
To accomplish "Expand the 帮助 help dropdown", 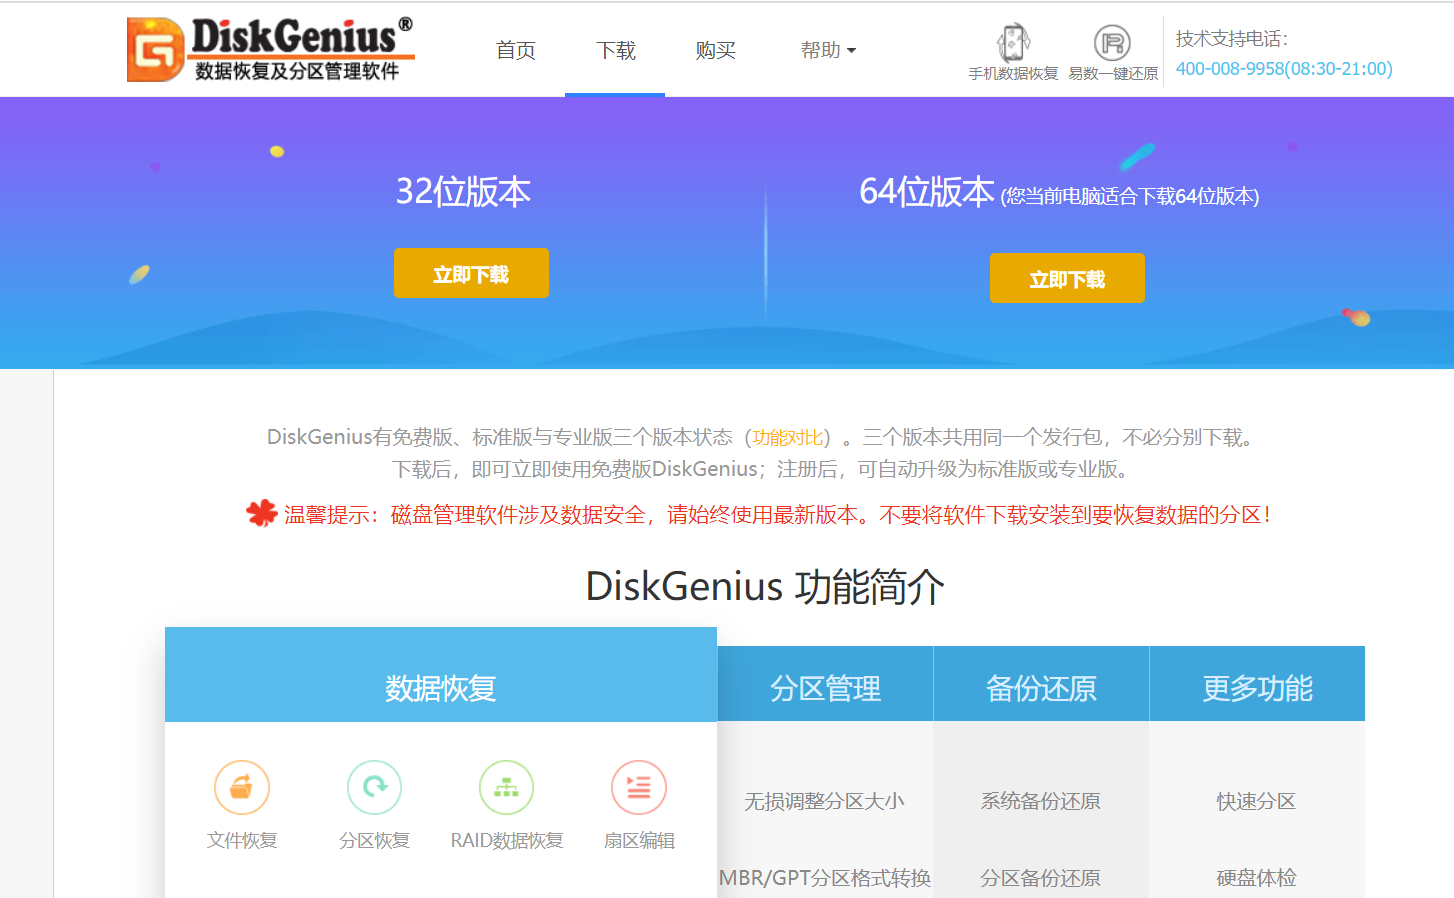I will click(x=828, y=50).
